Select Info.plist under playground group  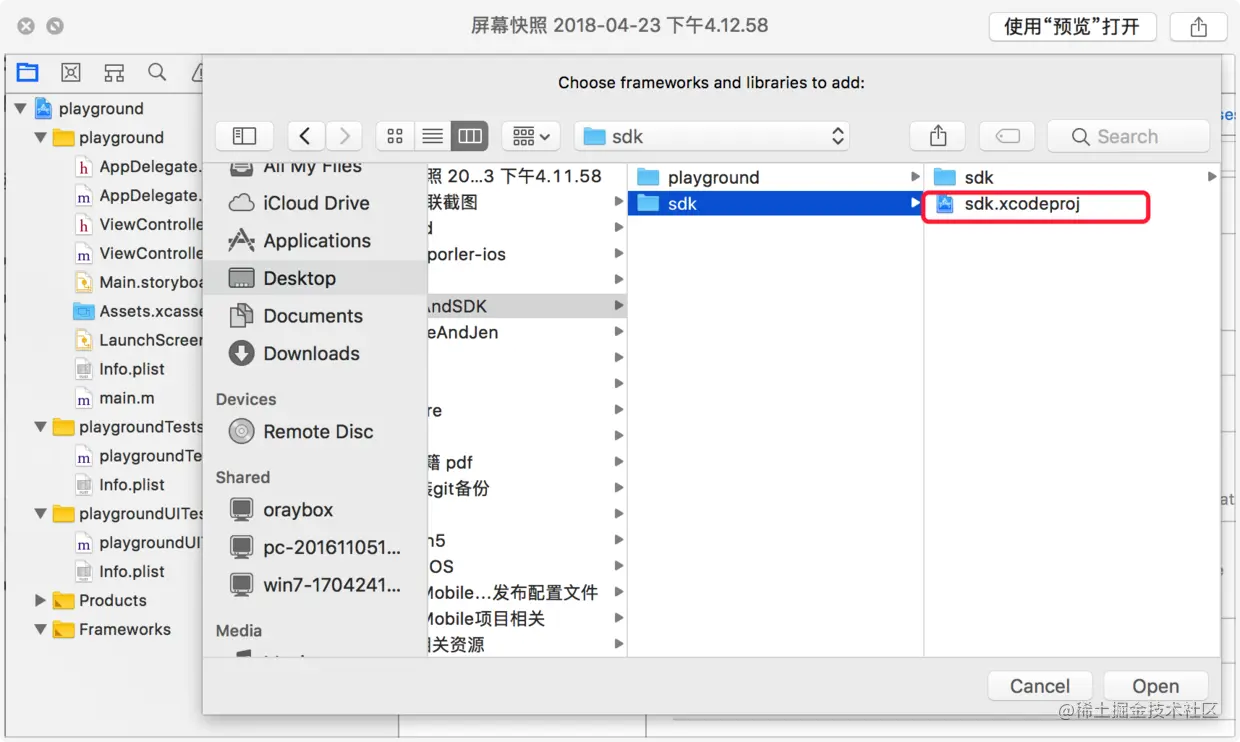[x=120, y=369]
